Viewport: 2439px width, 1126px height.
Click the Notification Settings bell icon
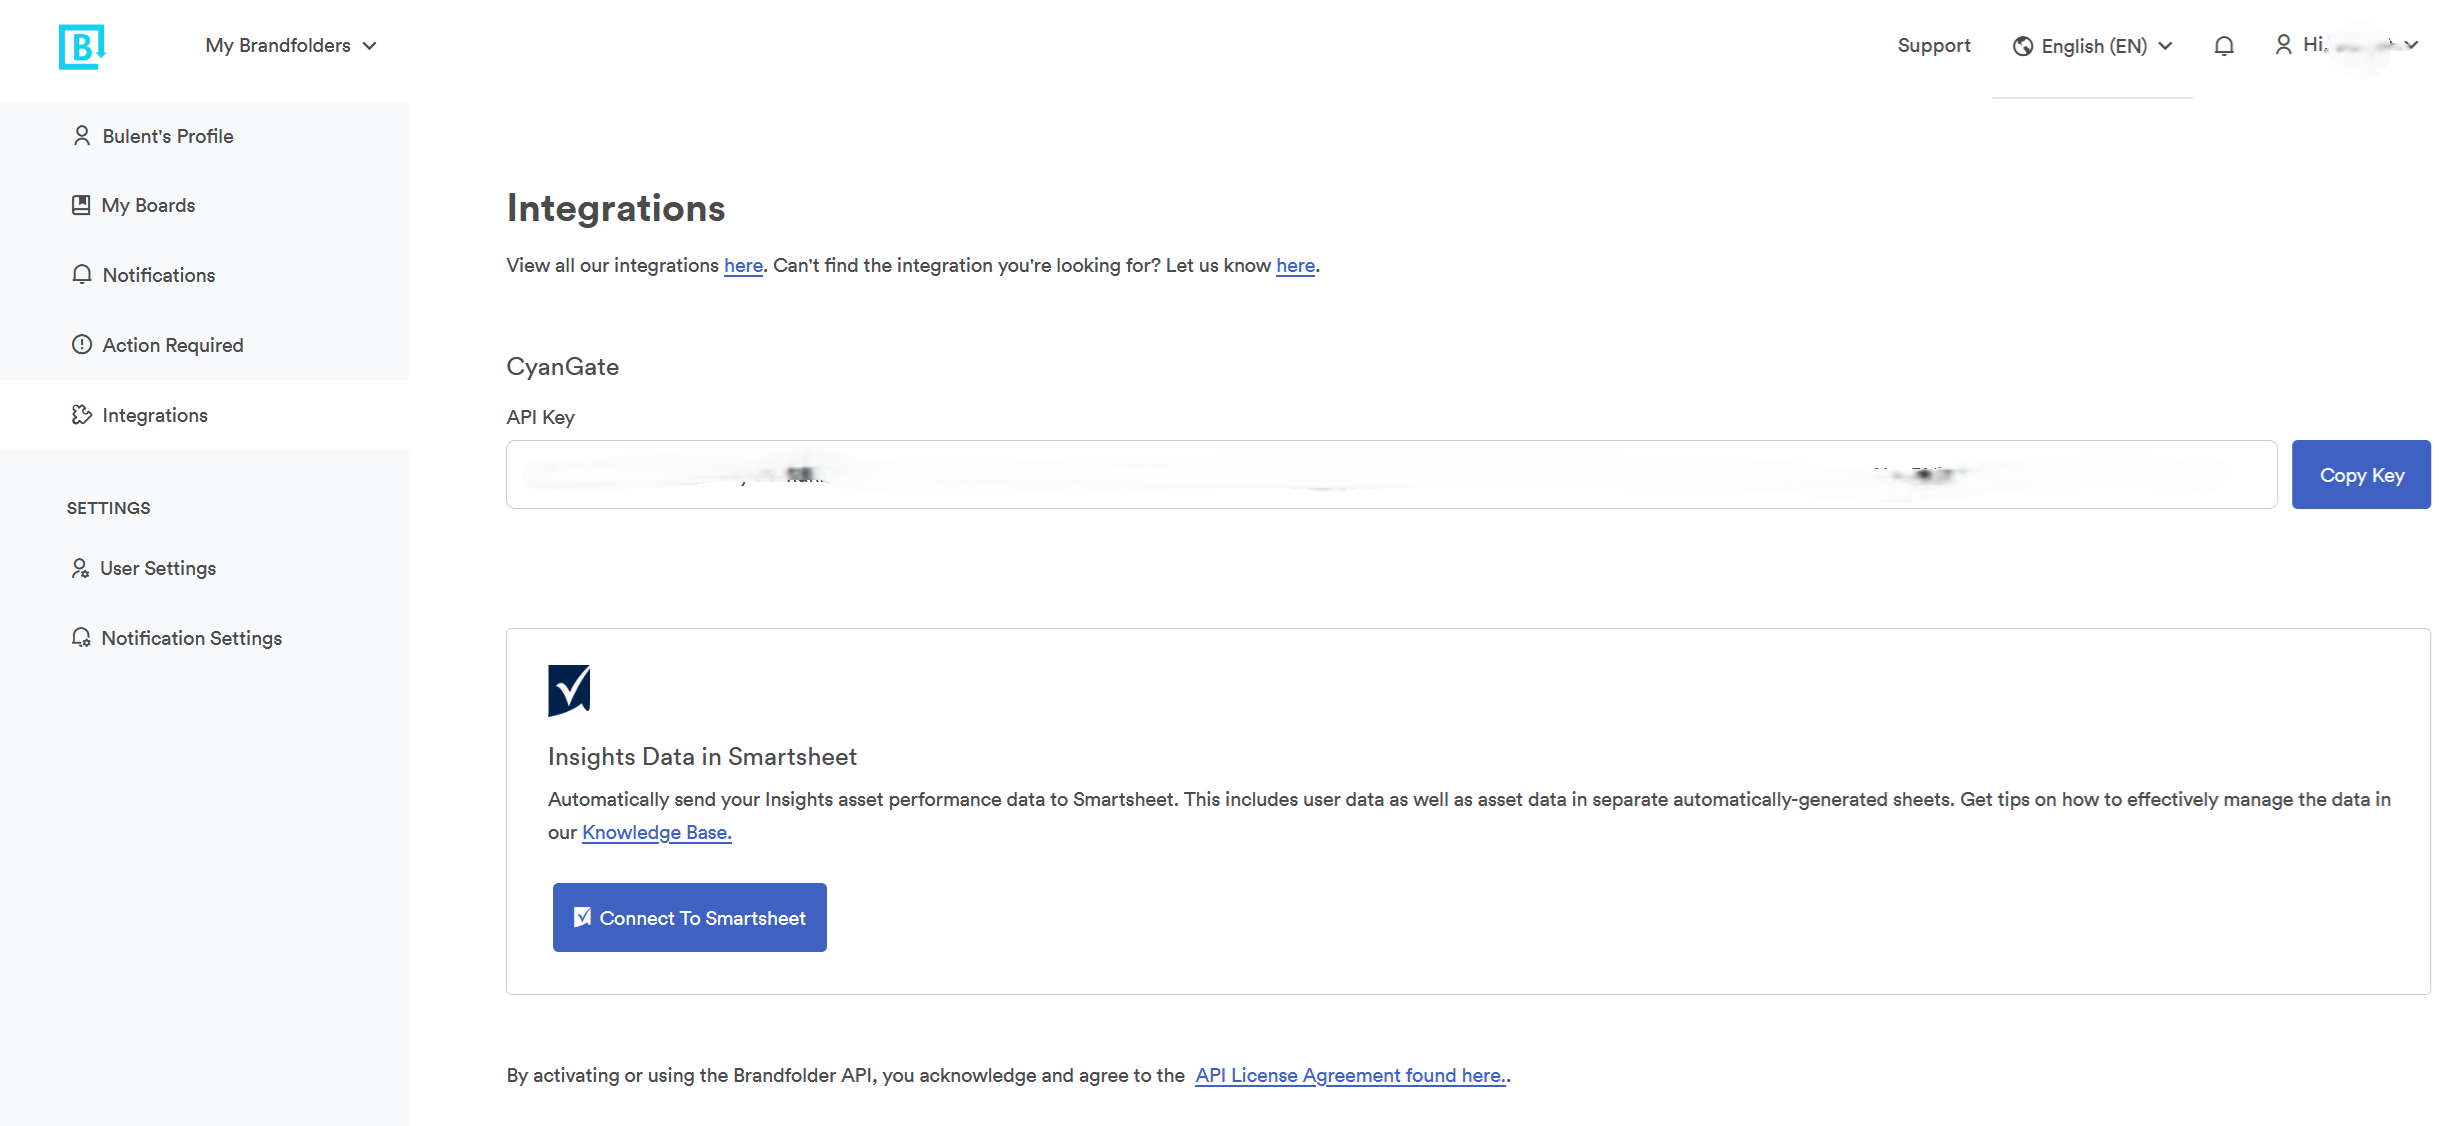point(81,638)
